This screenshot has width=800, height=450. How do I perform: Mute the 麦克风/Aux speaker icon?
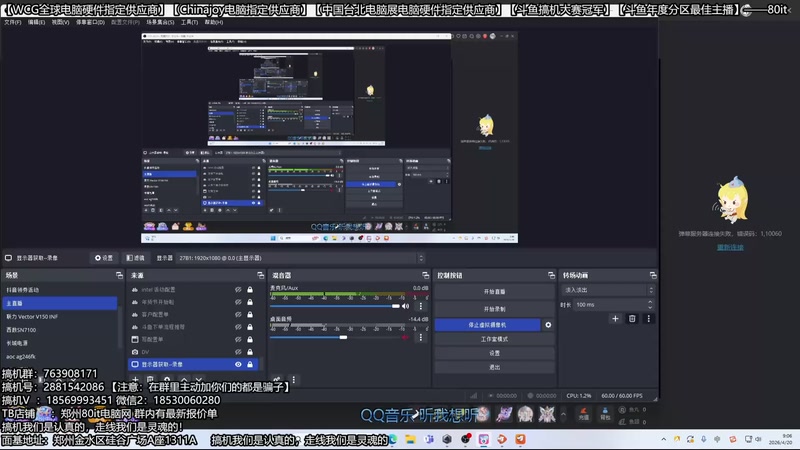pyautogui.click(x=406, y=306)
